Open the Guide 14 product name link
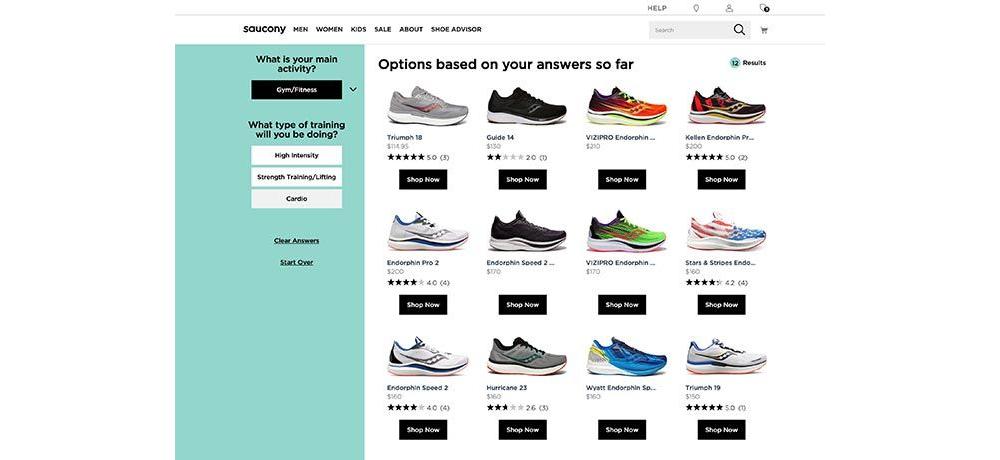1000x460 pixels. (x=500, y=137)
